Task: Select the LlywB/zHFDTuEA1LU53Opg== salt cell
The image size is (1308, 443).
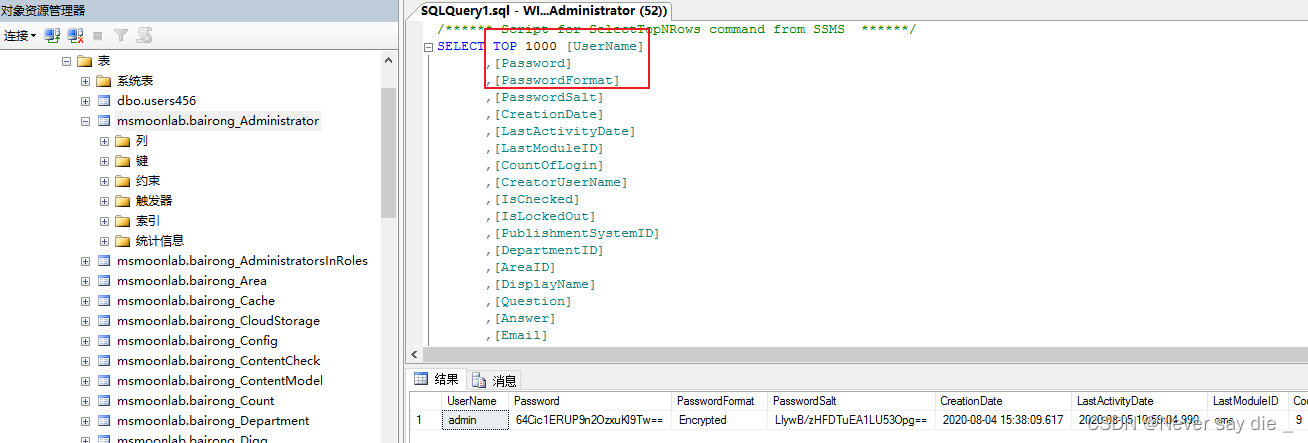Action: point(852,420)
